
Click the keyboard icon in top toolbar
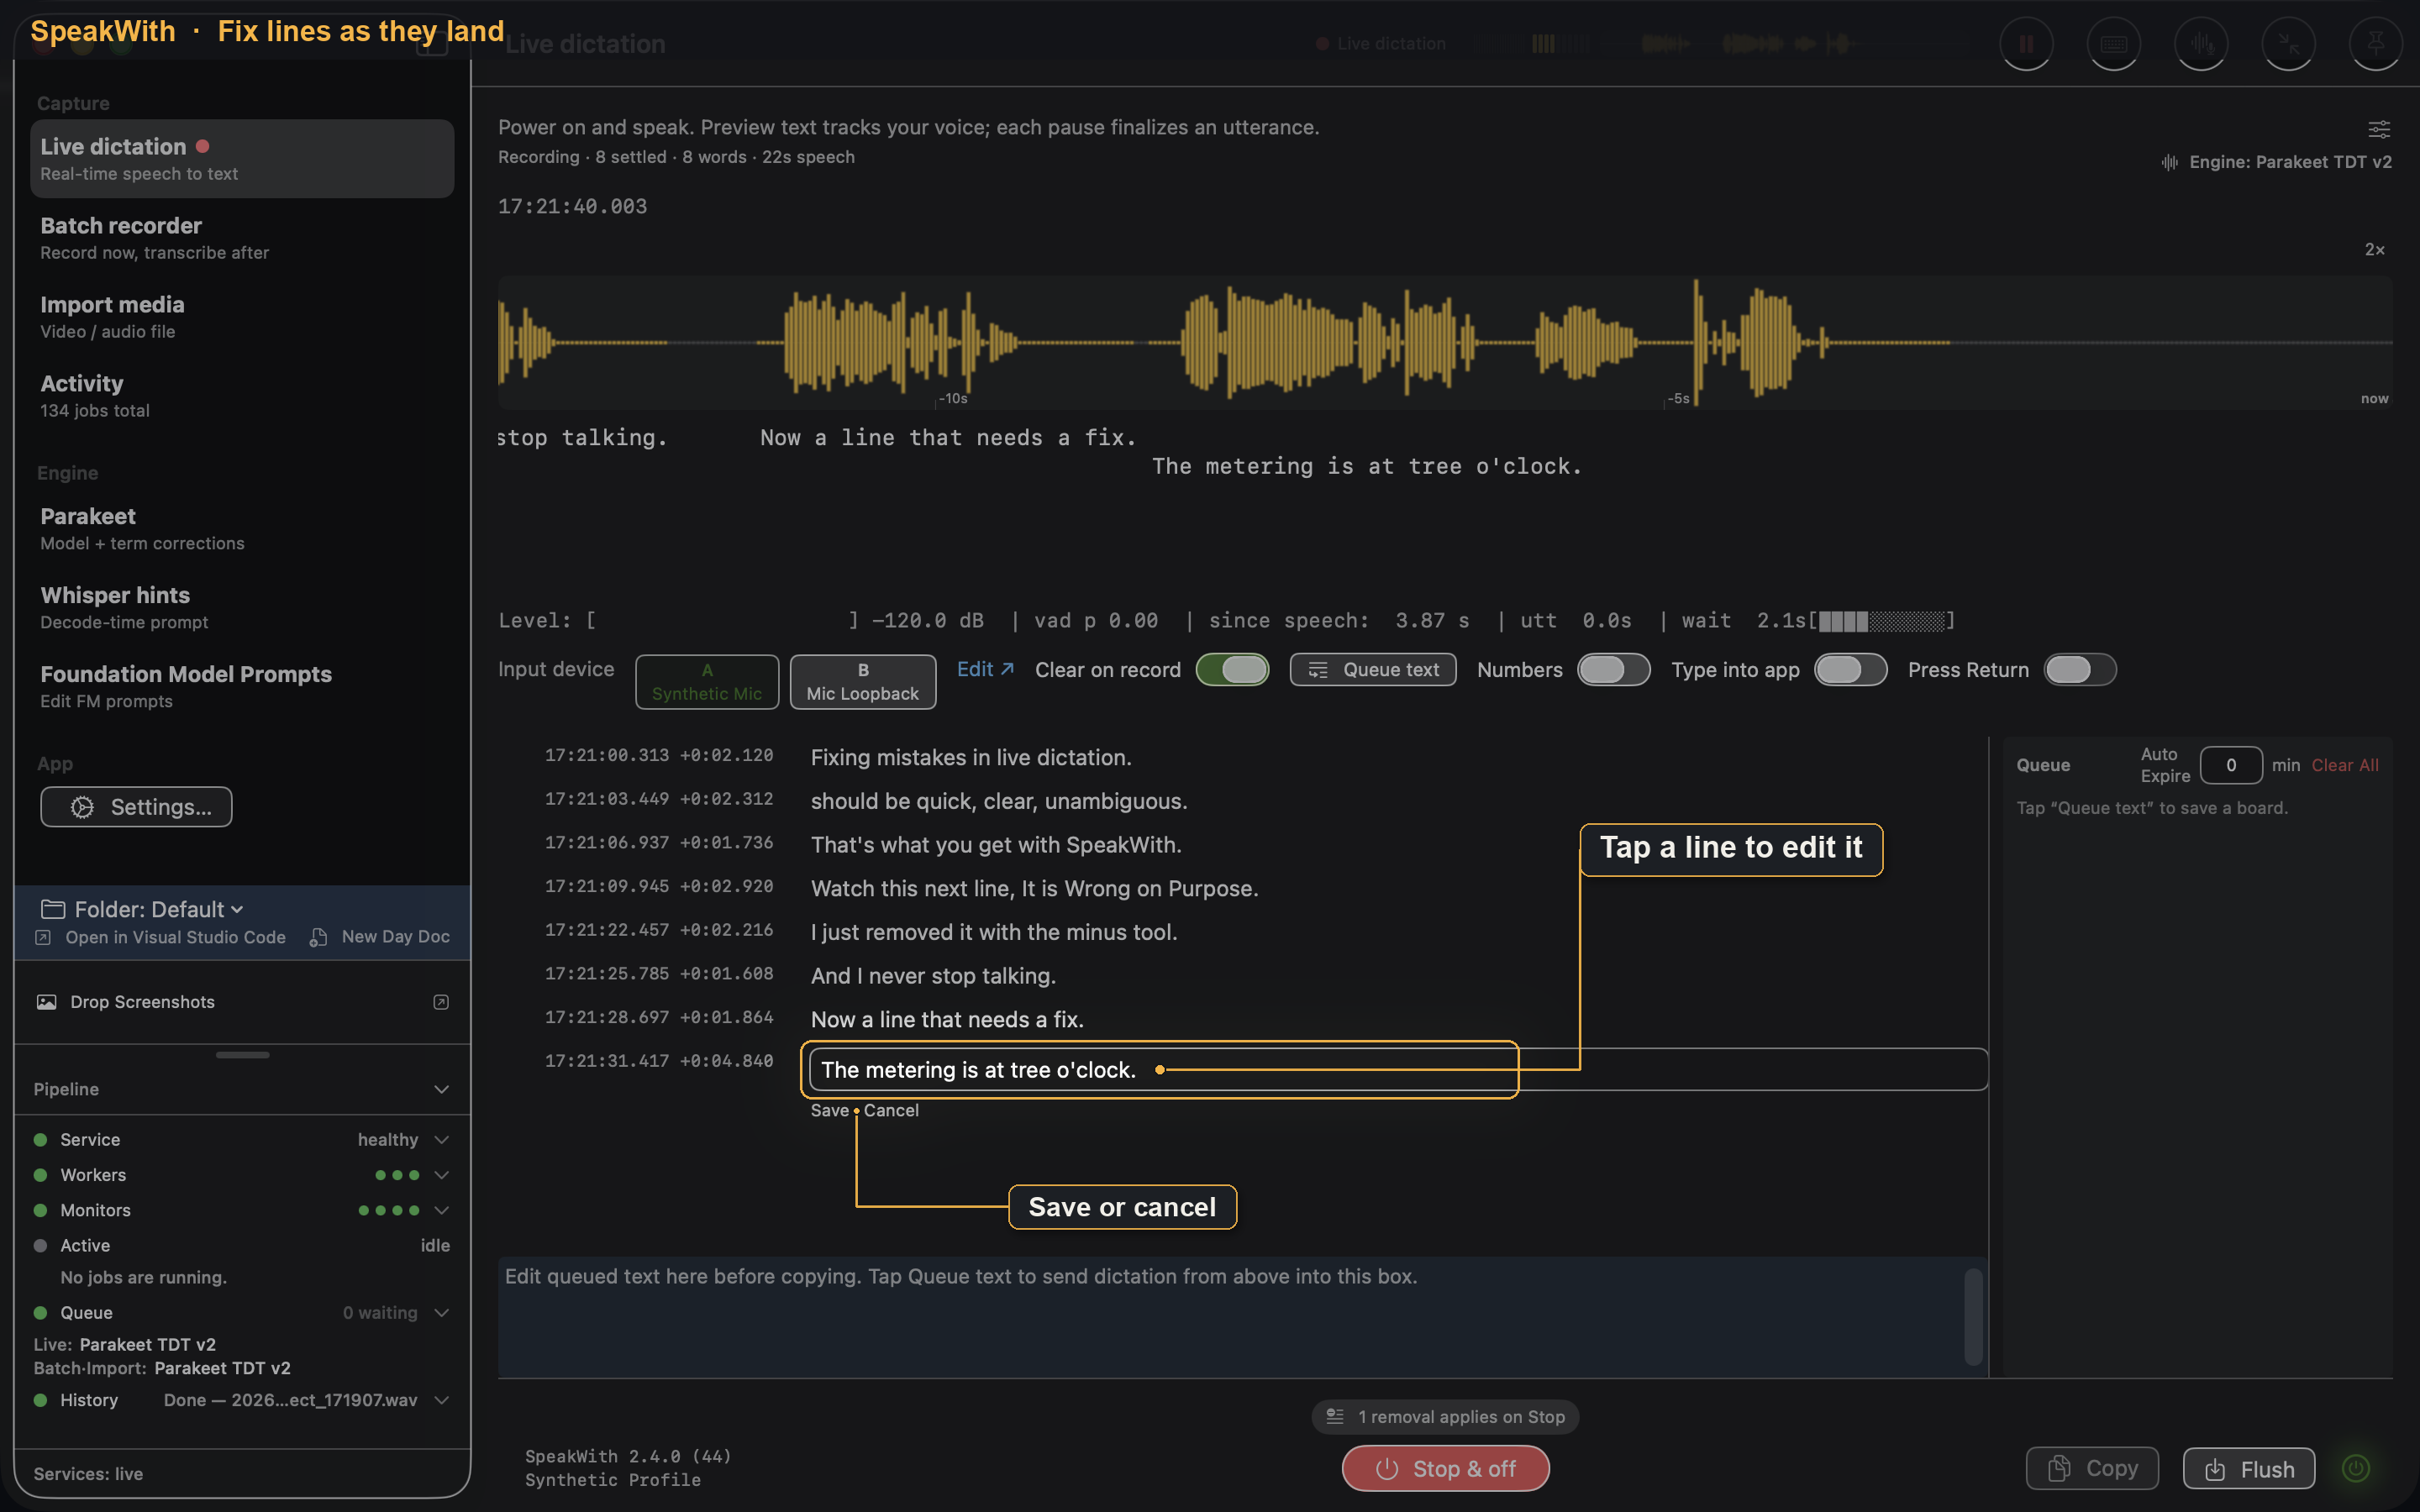pos(2113,44)
